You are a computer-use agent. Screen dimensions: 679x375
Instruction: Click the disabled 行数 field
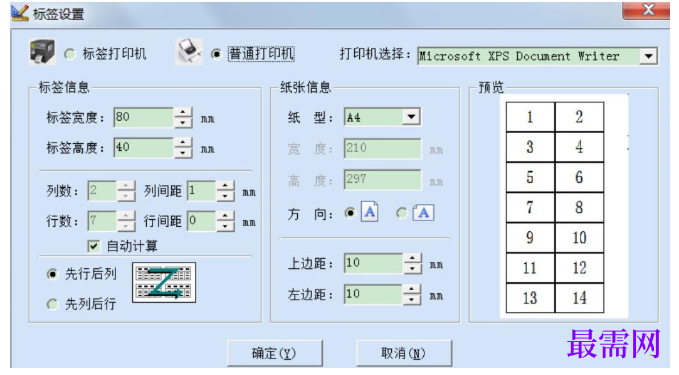[x=102, y=221]
